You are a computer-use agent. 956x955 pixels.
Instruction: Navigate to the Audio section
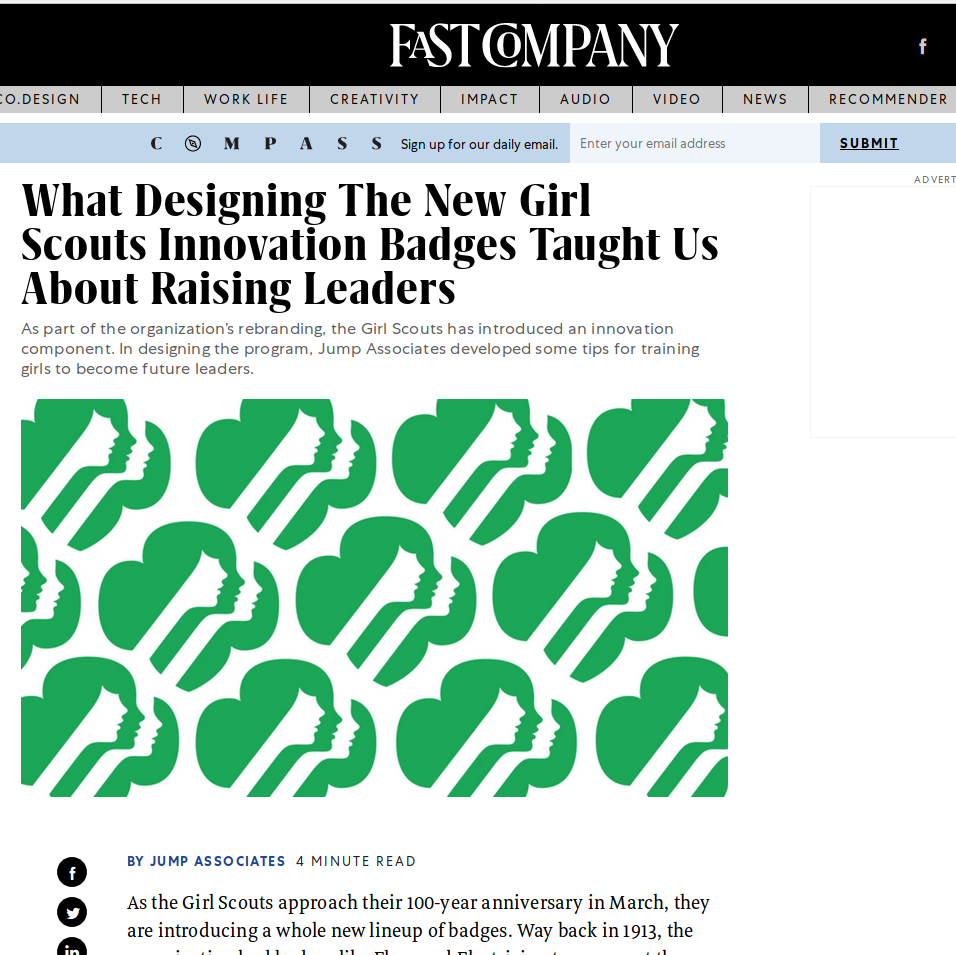[x=585, y=99]
